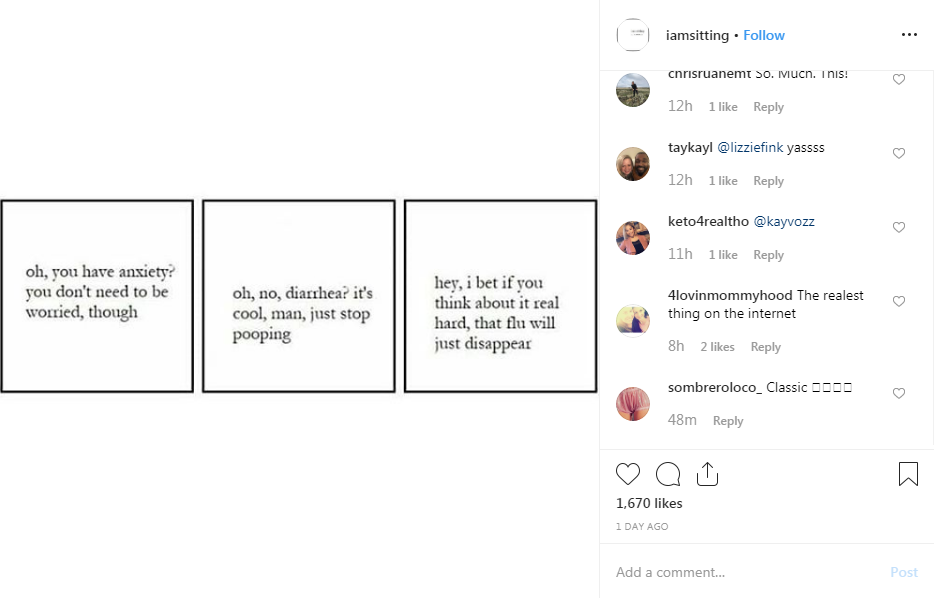
Task: Like chrisruanemt's comment
Action: pos(899,80)
